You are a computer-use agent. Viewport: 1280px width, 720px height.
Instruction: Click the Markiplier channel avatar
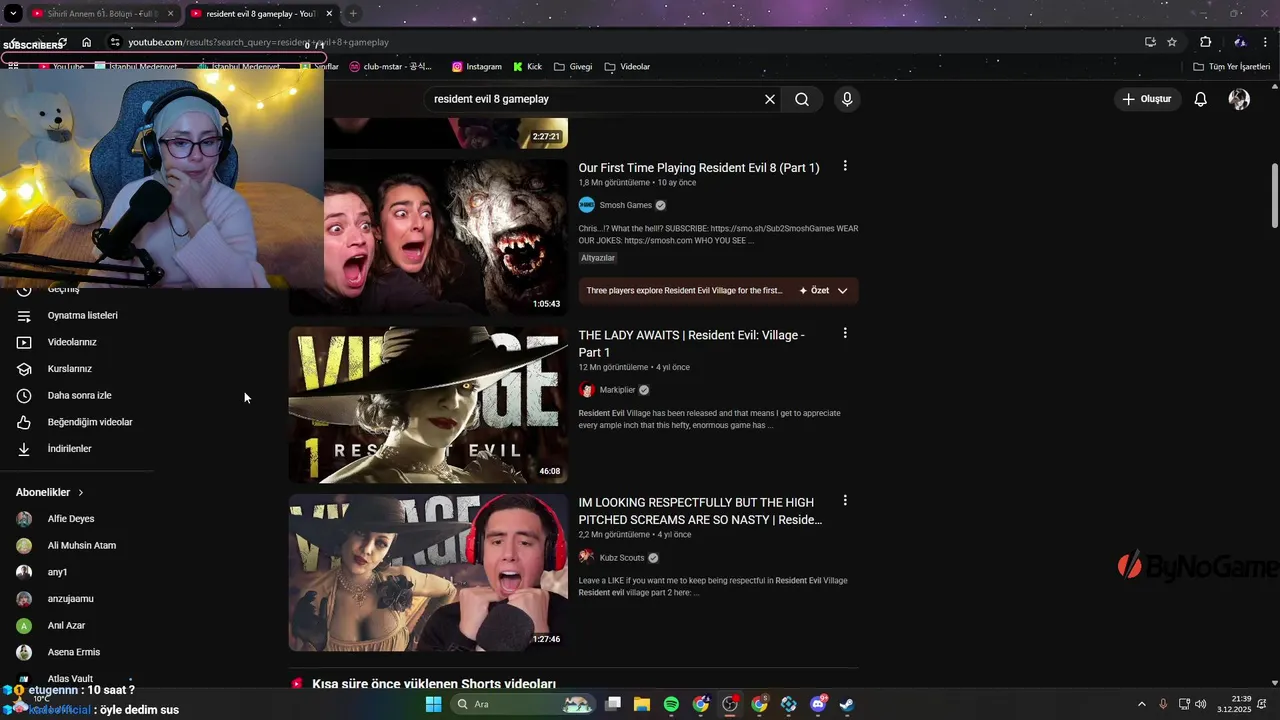(587, 390)
